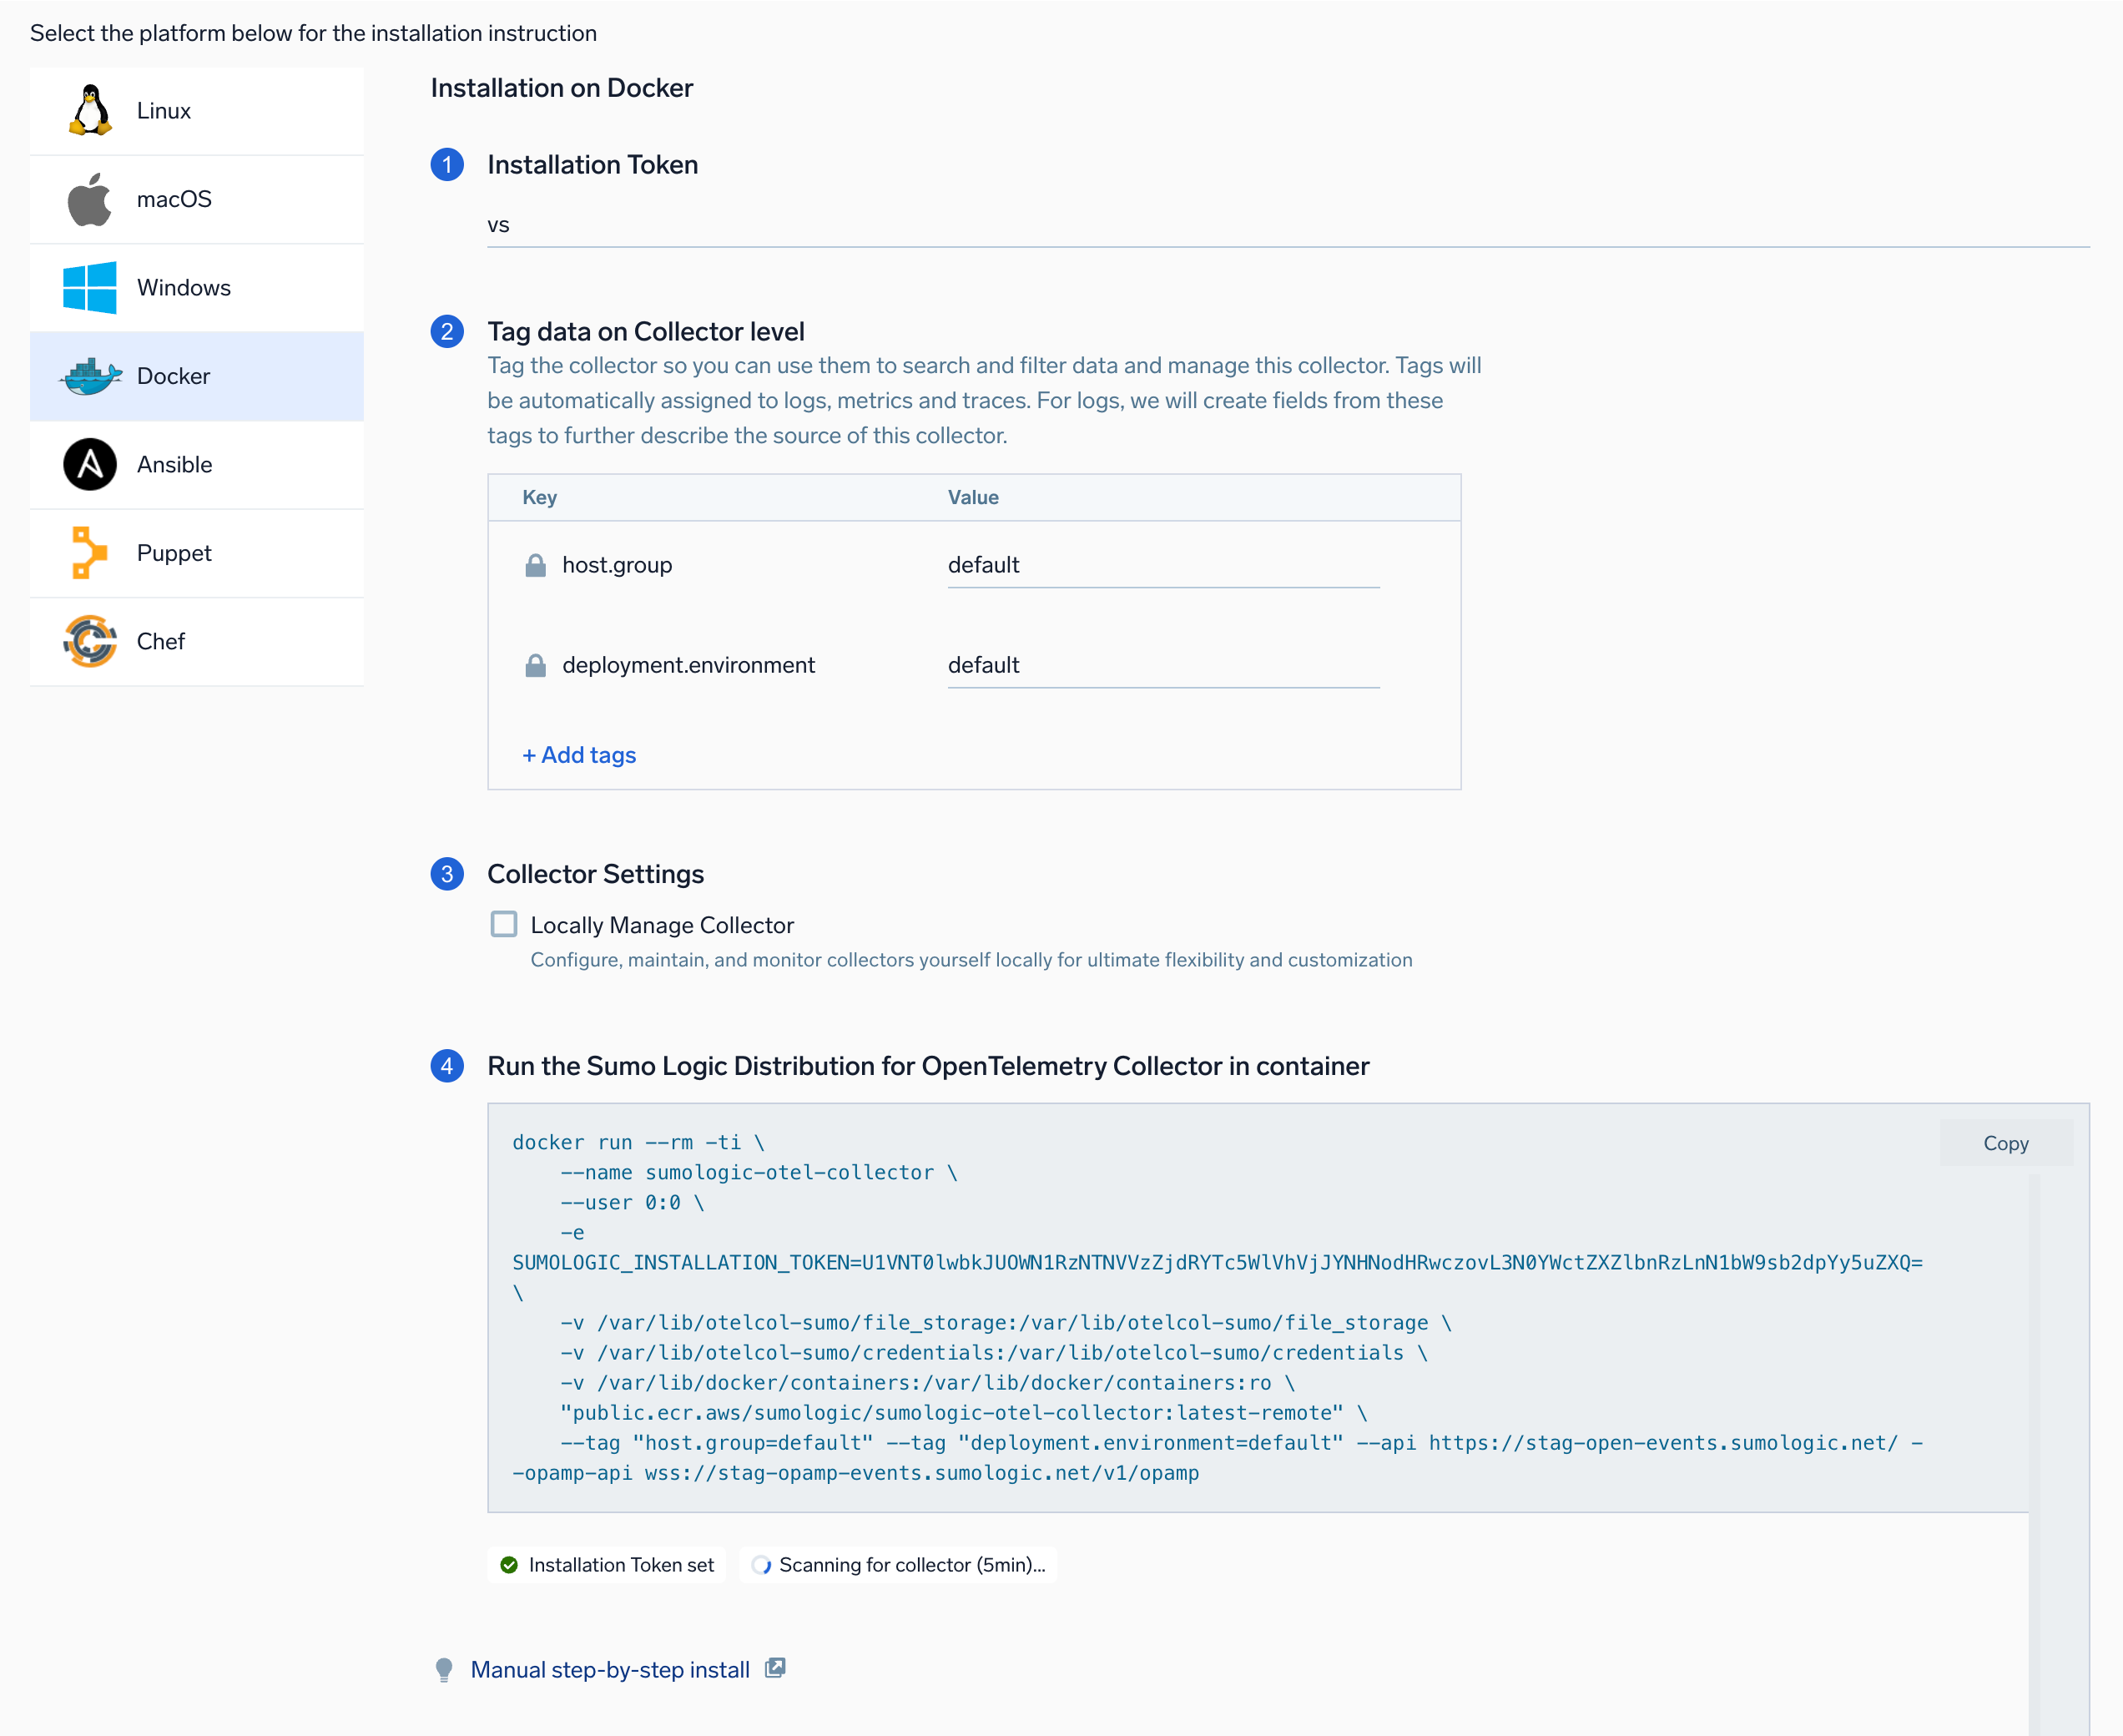Click the Installation Token input field
Viewport: 2123px width, 1736px height.
[1287, 225]
